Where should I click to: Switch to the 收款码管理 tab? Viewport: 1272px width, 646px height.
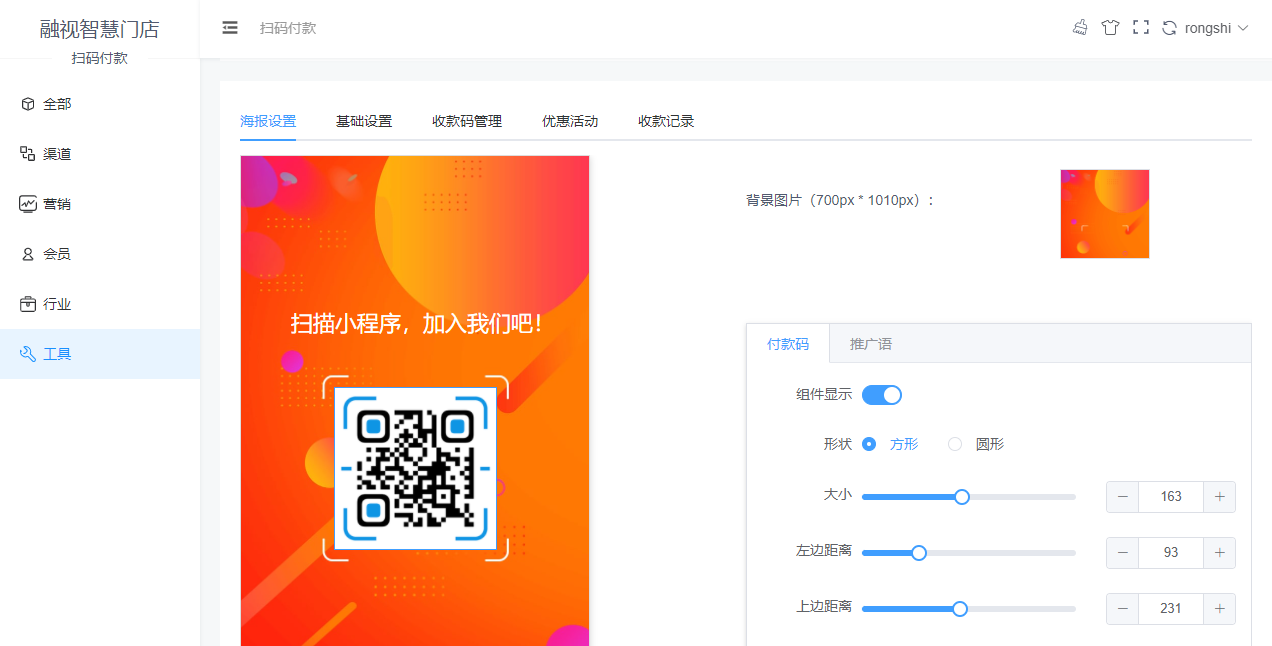pos(467,121)
